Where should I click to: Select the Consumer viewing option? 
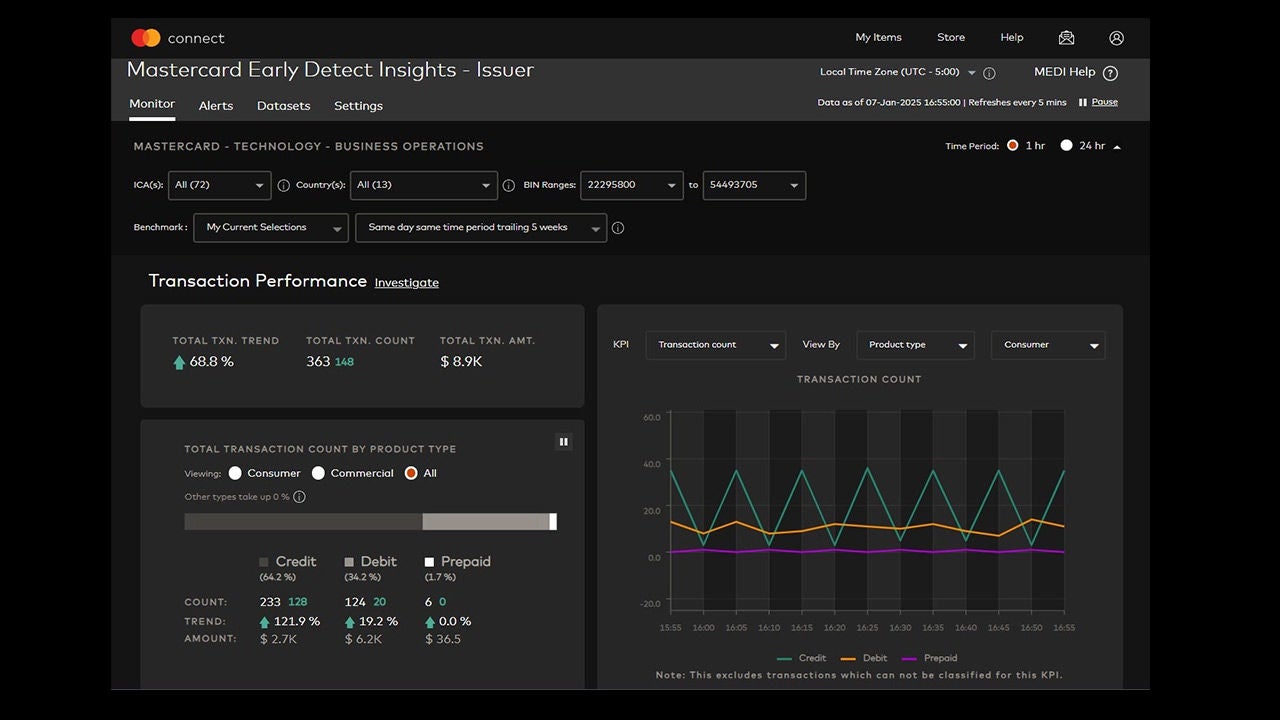[235, 473]
